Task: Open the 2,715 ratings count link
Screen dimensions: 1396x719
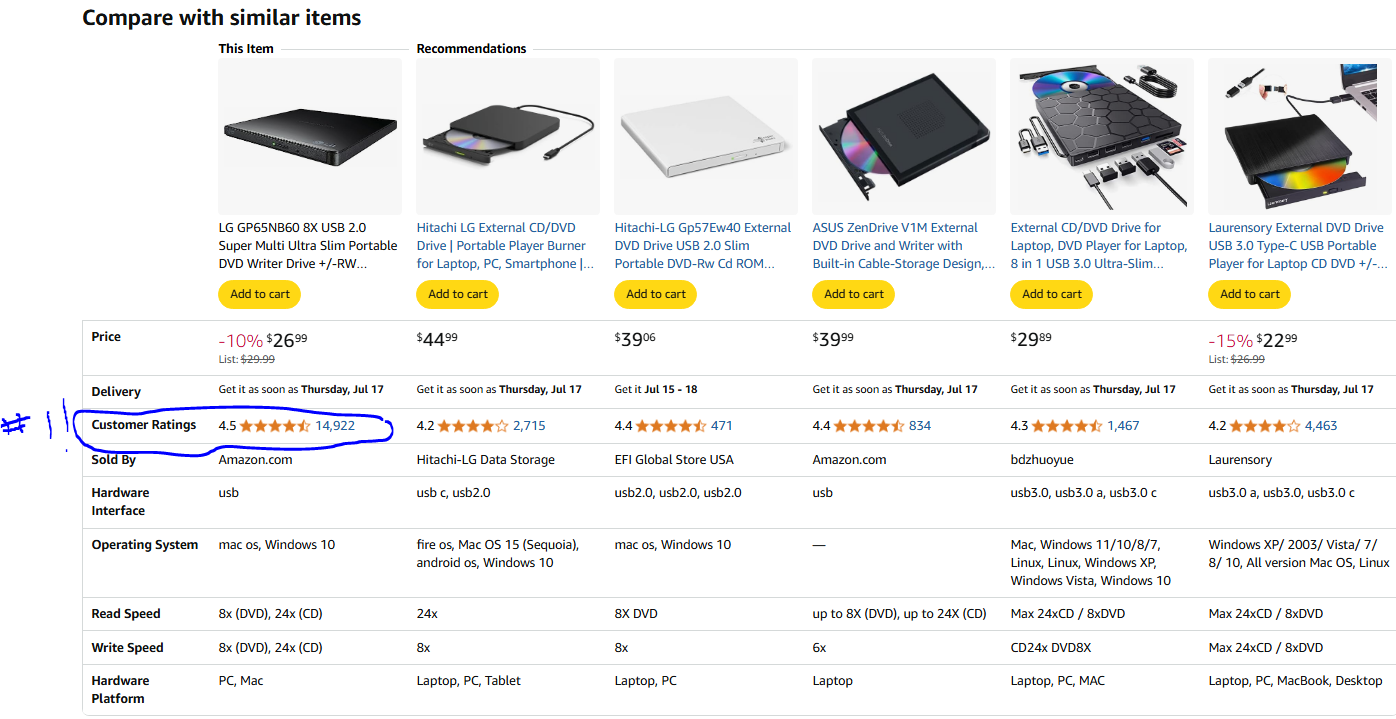Action: (529, 426)
